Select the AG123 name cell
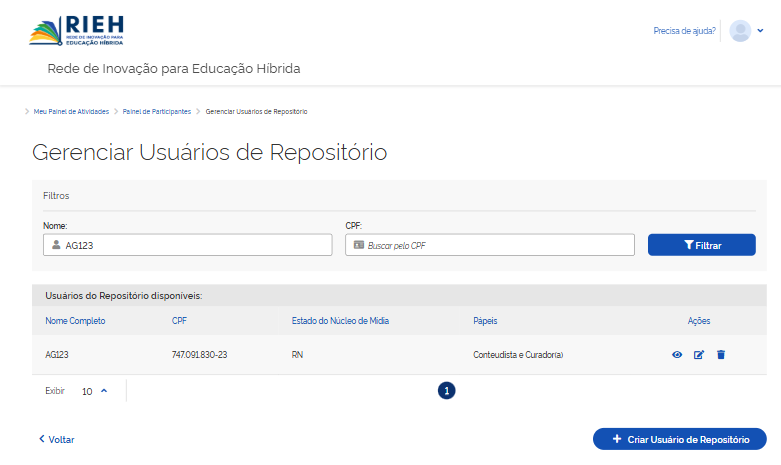The image size is (781, 465). pos(57,354)
